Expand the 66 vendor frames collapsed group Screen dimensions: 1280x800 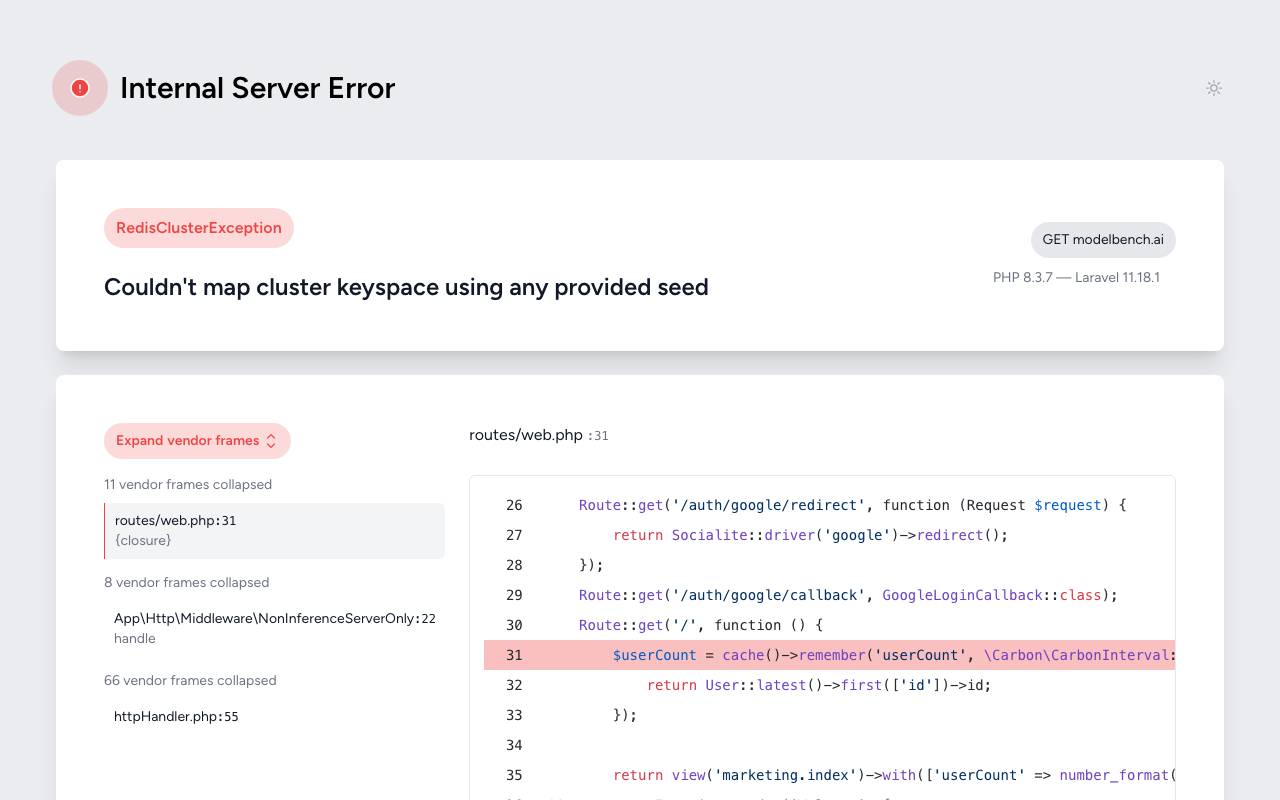(190, 680)
